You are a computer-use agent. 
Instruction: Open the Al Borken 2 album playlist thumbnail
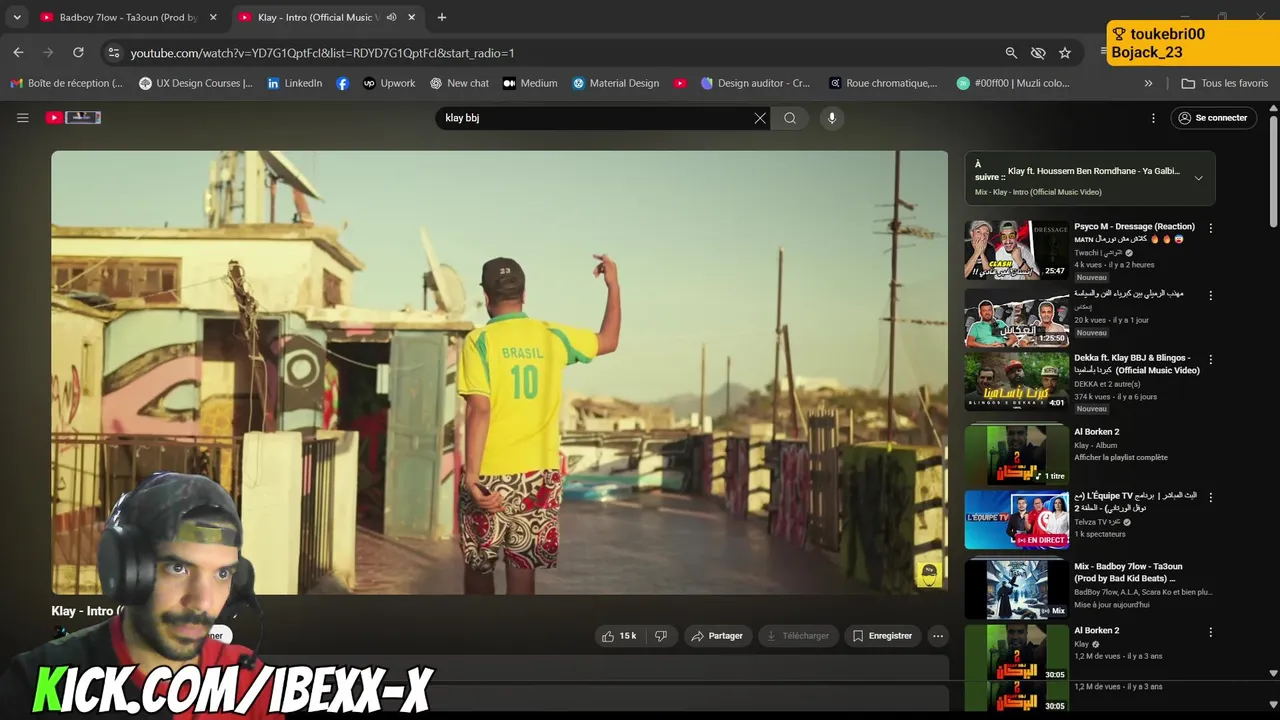tap(1016, 455)
